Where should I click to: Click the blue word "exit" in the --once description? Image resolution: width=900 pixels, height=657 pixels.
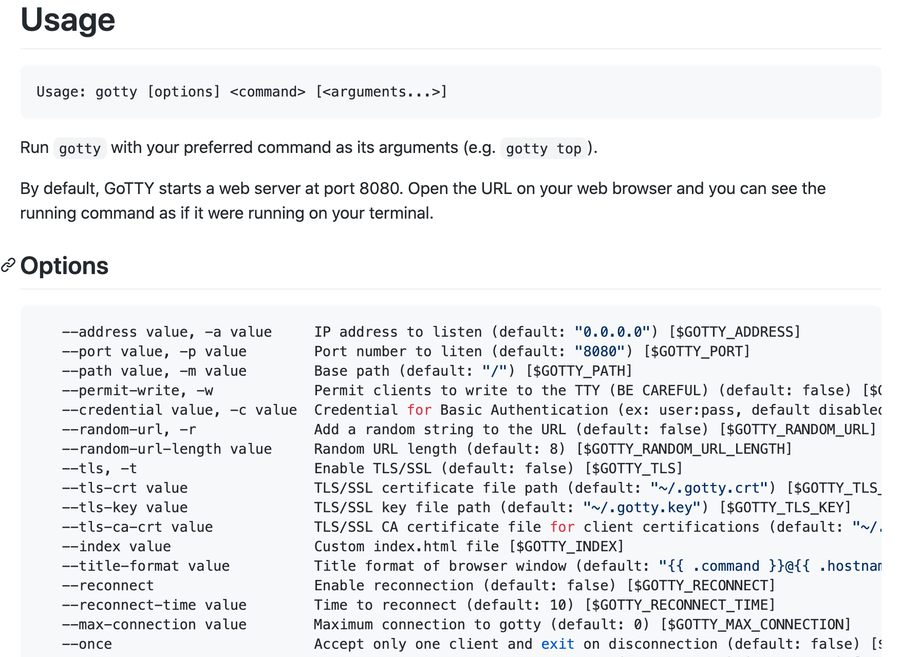point(557,644)
